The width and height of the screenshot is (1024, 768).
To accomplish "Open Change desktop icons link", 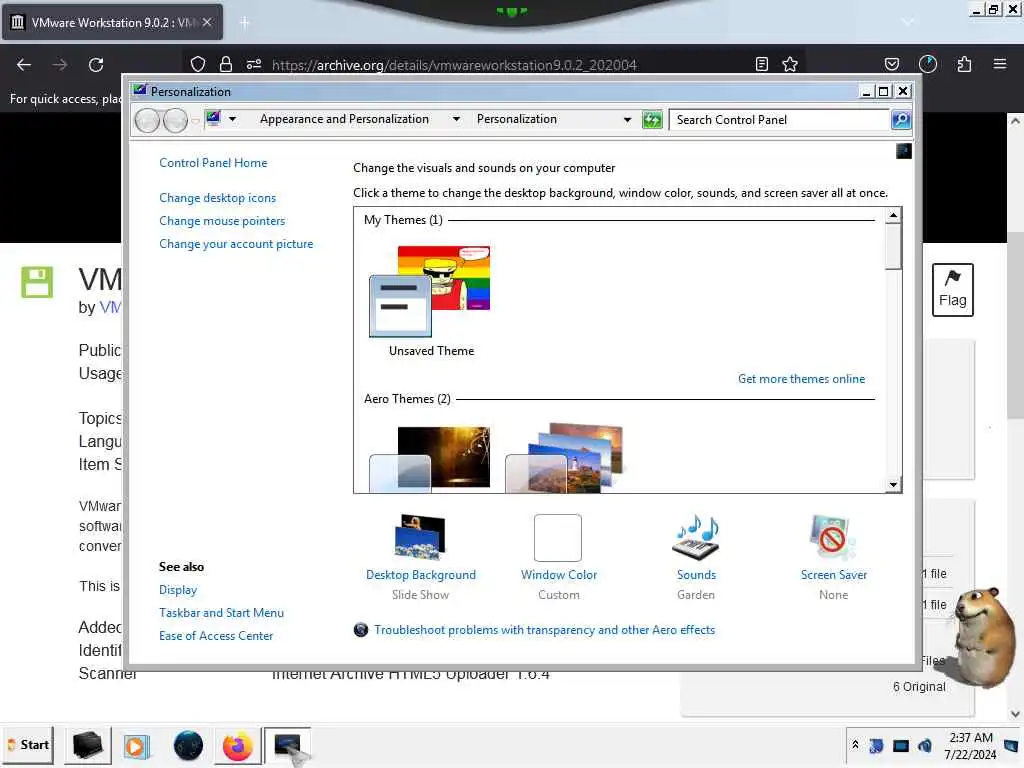I will click(217, 198).
